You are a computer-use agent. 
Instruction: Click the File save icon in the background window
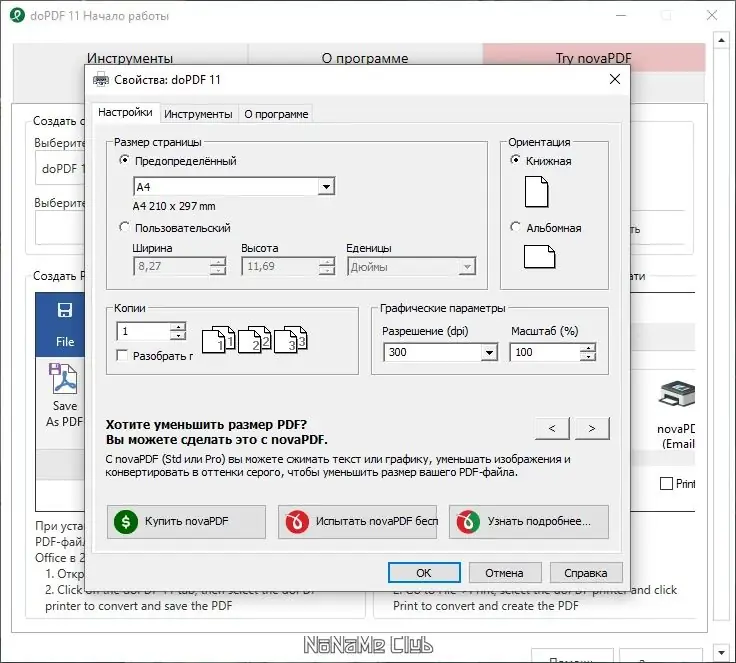tap(65, 310)
